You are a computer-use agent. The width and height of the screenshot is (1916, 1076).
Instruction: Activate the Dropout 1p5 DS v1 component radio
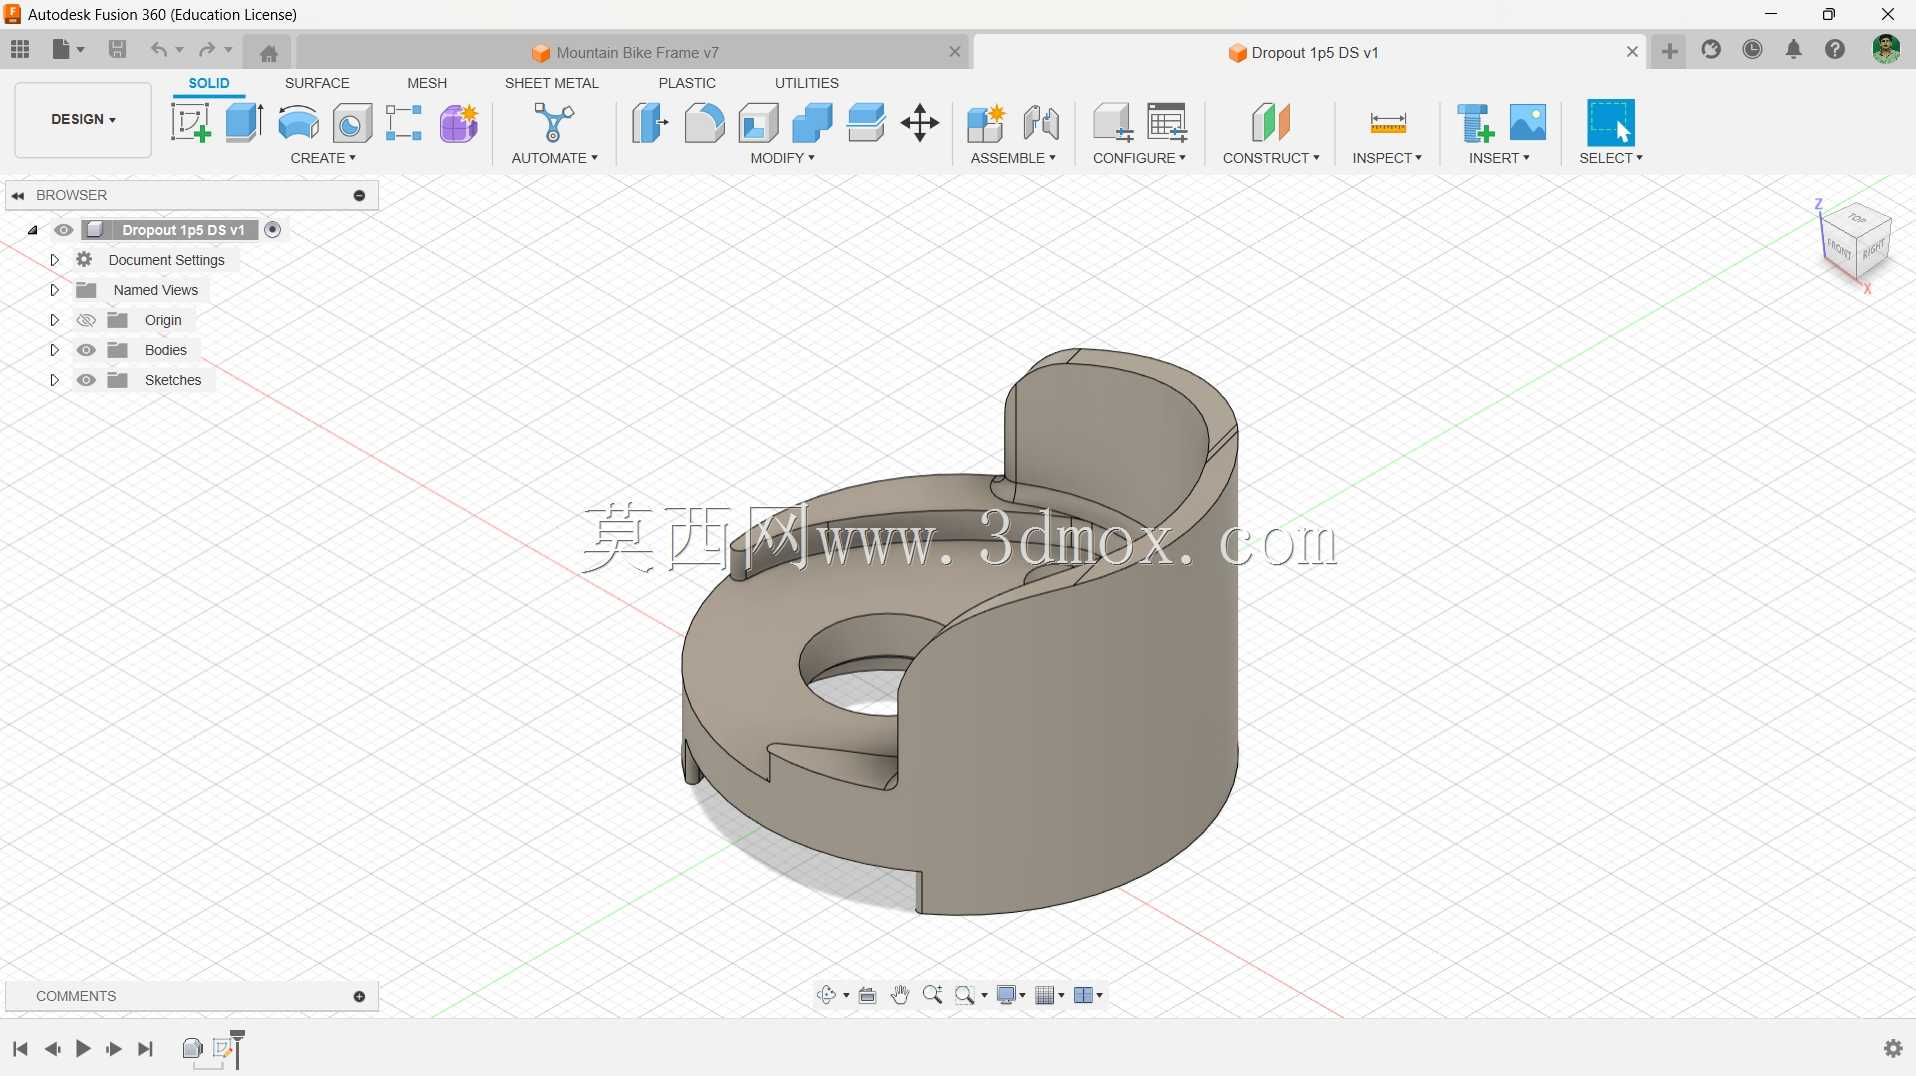tap(273, 230)
